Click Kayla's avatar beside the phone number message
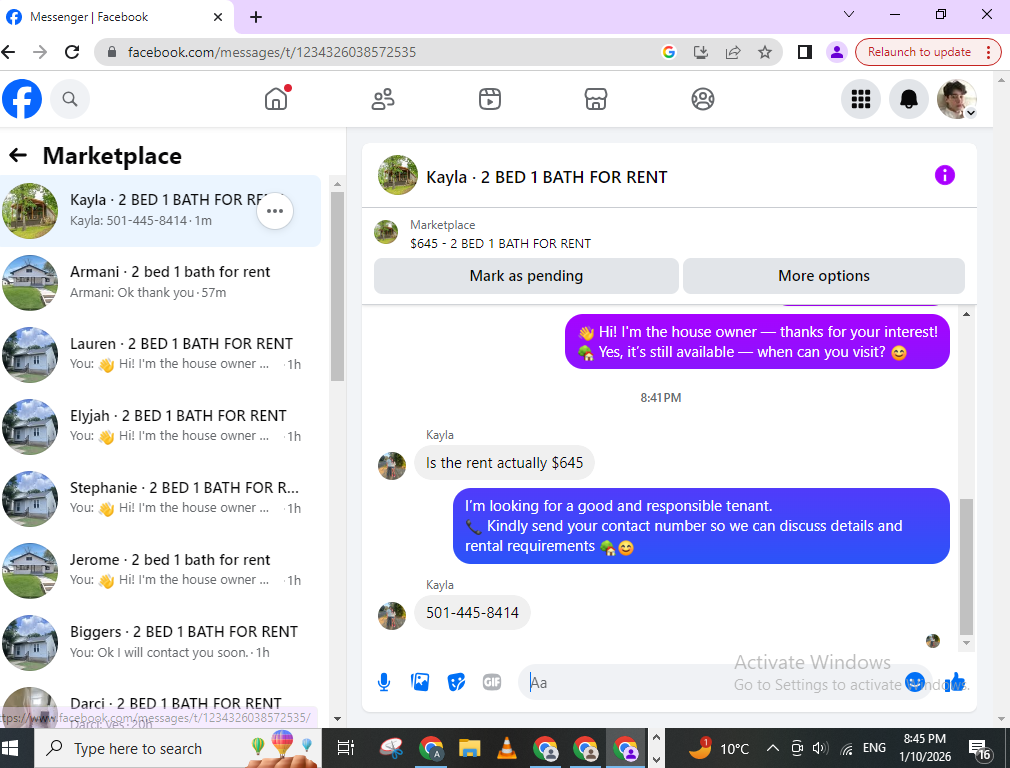The image size is (1010, 768). pyautogui.click(x=392, y=615)
